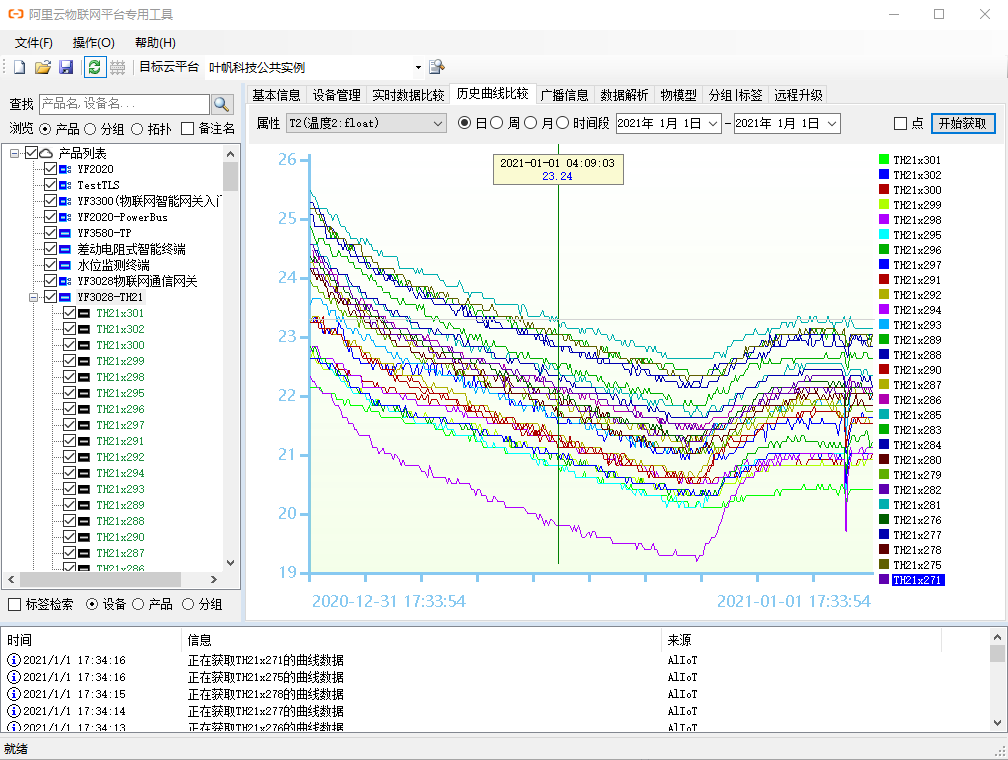
Task: Select the 时间段 radio button
Action: point(562,123)
